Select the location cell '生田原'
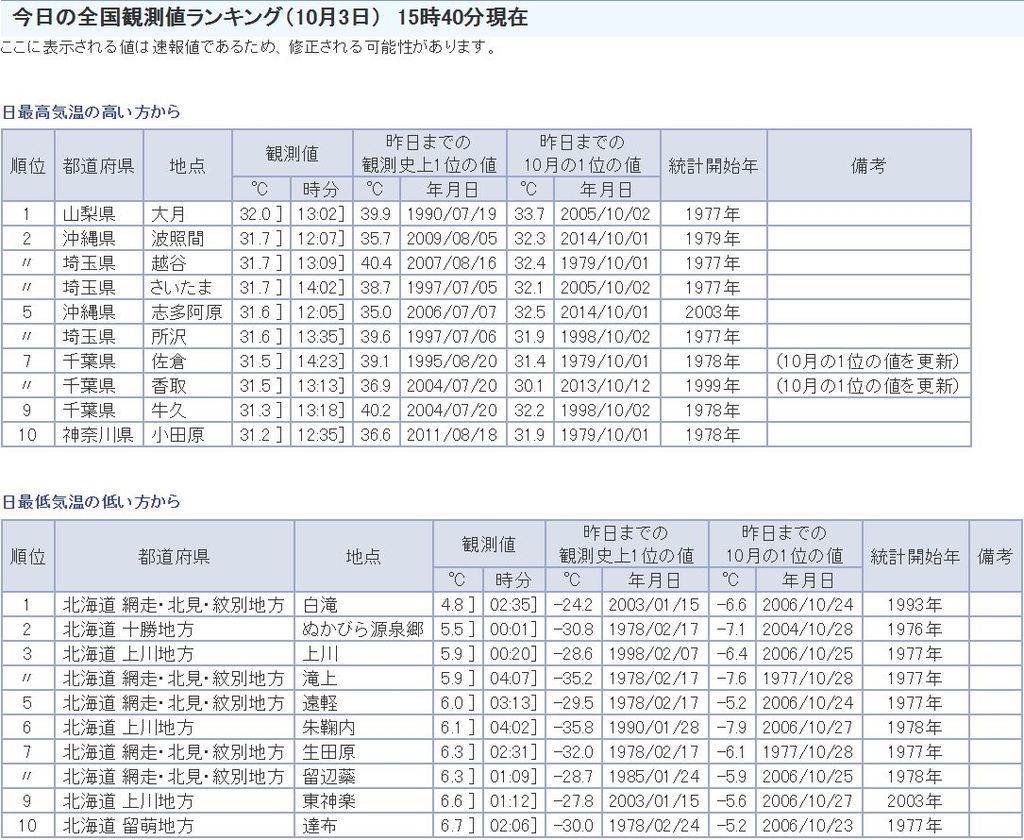Viewport: 1024px width, 840px height. click(x=364, y=752)
